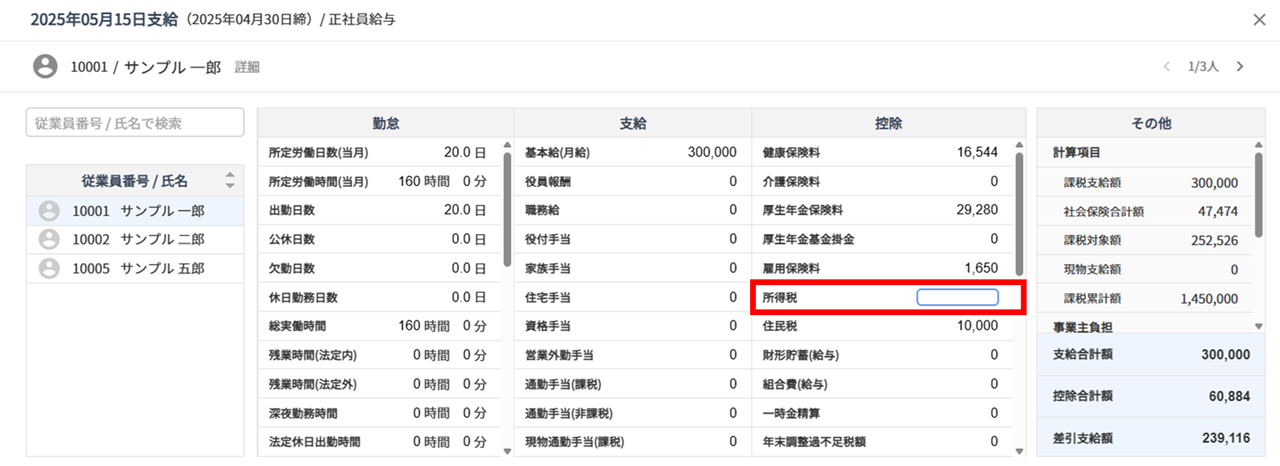
Task: Select employee 10001 サンプル 一郎 in list
Action: coord(135,211)
